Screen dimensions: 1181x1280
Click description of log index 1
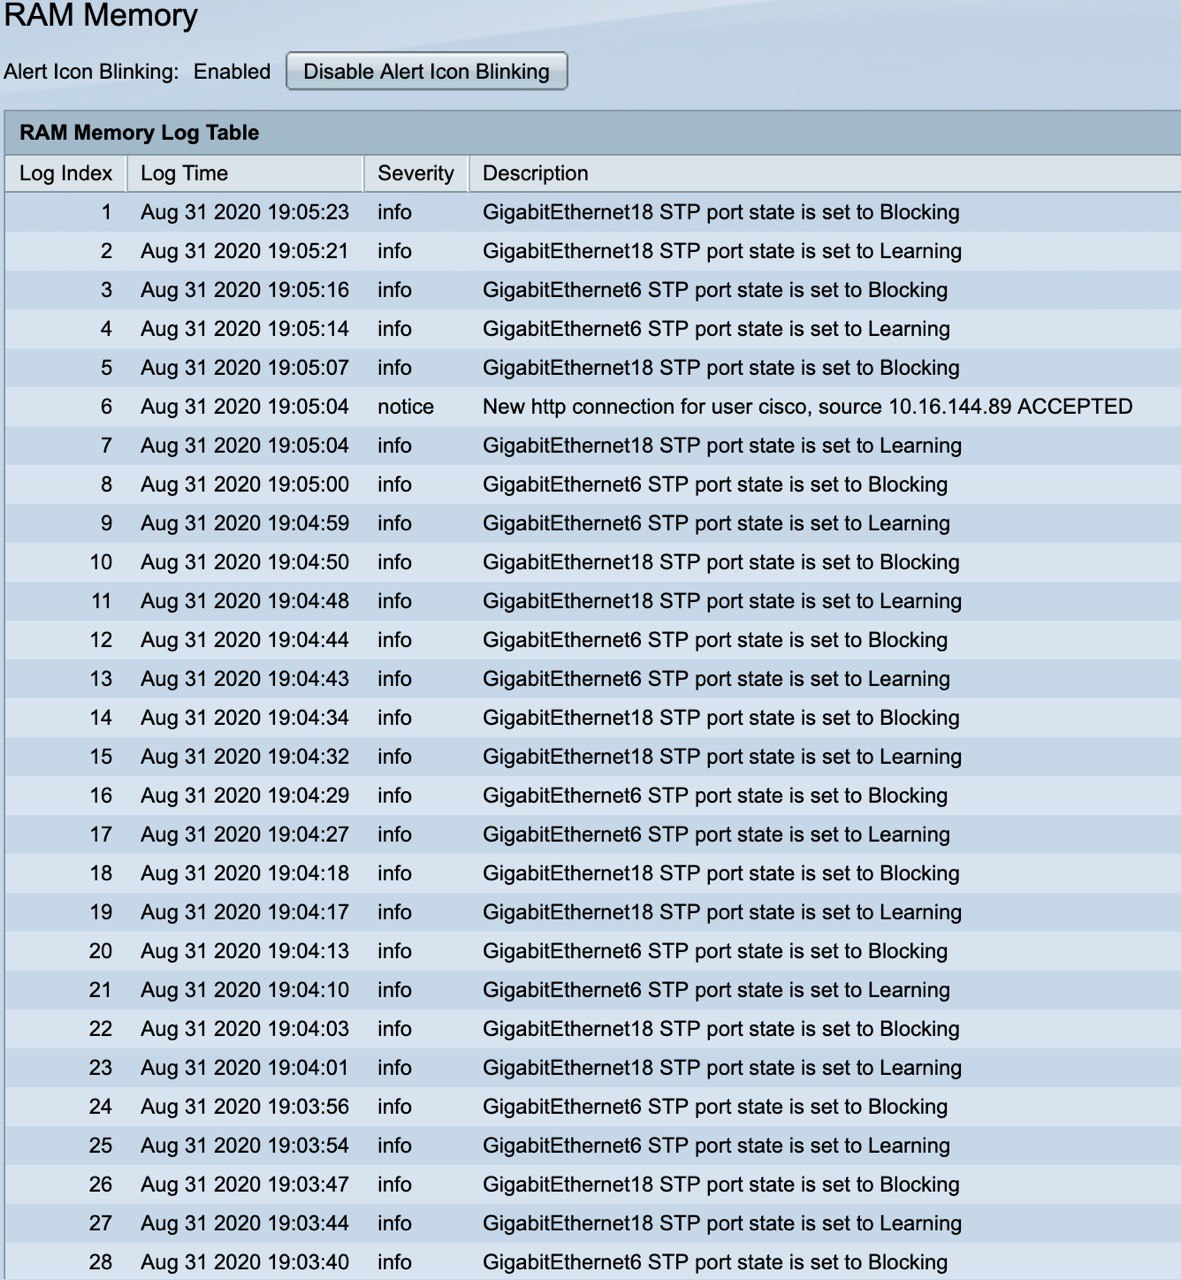(x=721, y=212)
